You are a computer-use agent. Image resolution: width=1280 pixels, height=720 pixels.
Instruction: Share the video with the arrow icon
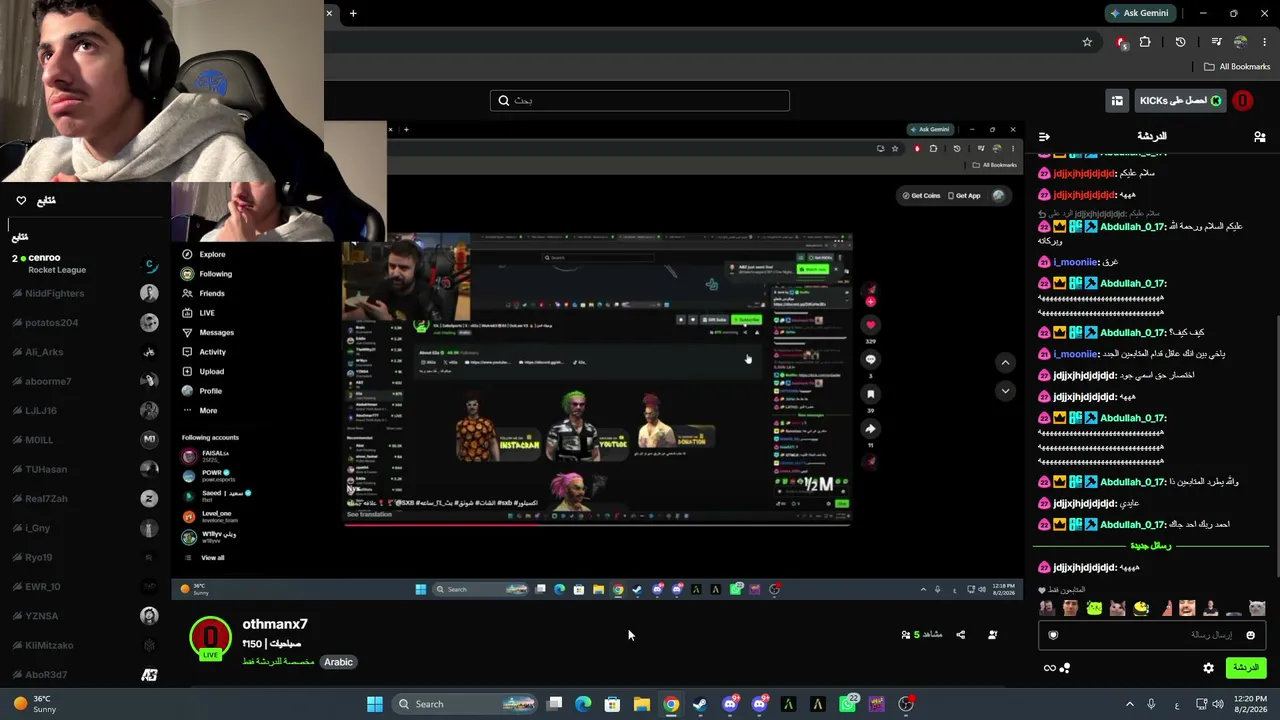(x=870, y=429)
